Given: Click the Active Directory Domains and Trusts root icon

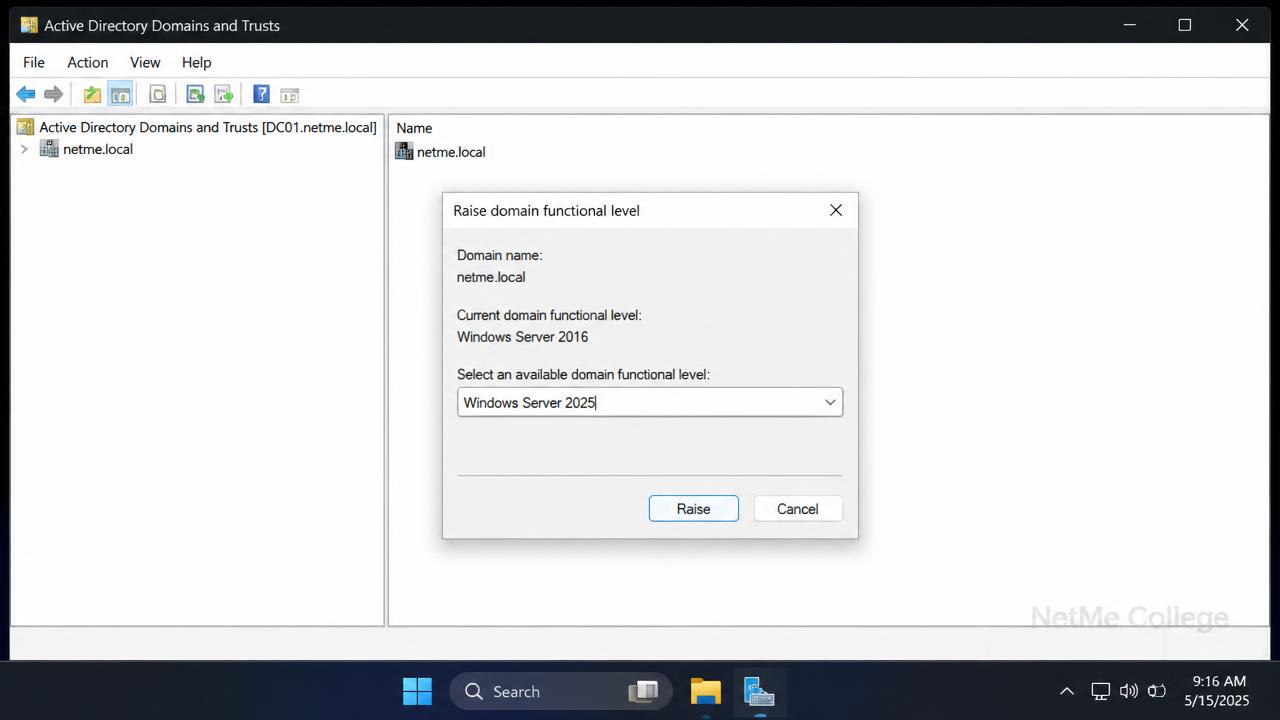Looking at the screenshot, I should click(26, 127).
